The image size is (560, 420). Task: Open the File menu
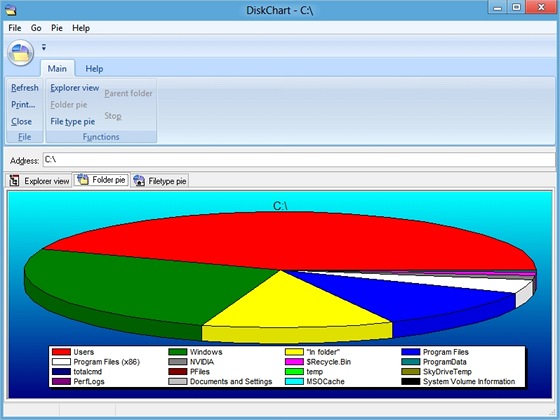click(15, 28)
